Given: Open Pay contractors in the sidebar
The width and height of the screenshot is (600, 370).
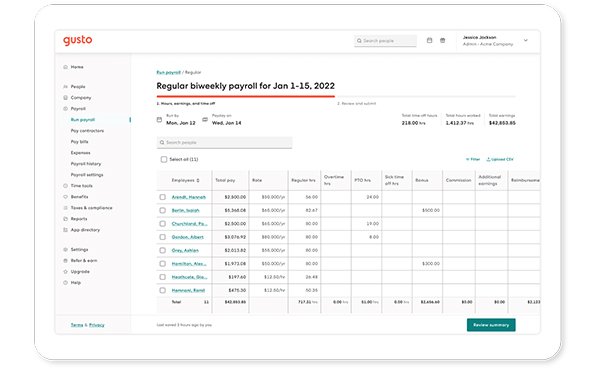Looking at the screenshot, I should pos(87,131).
